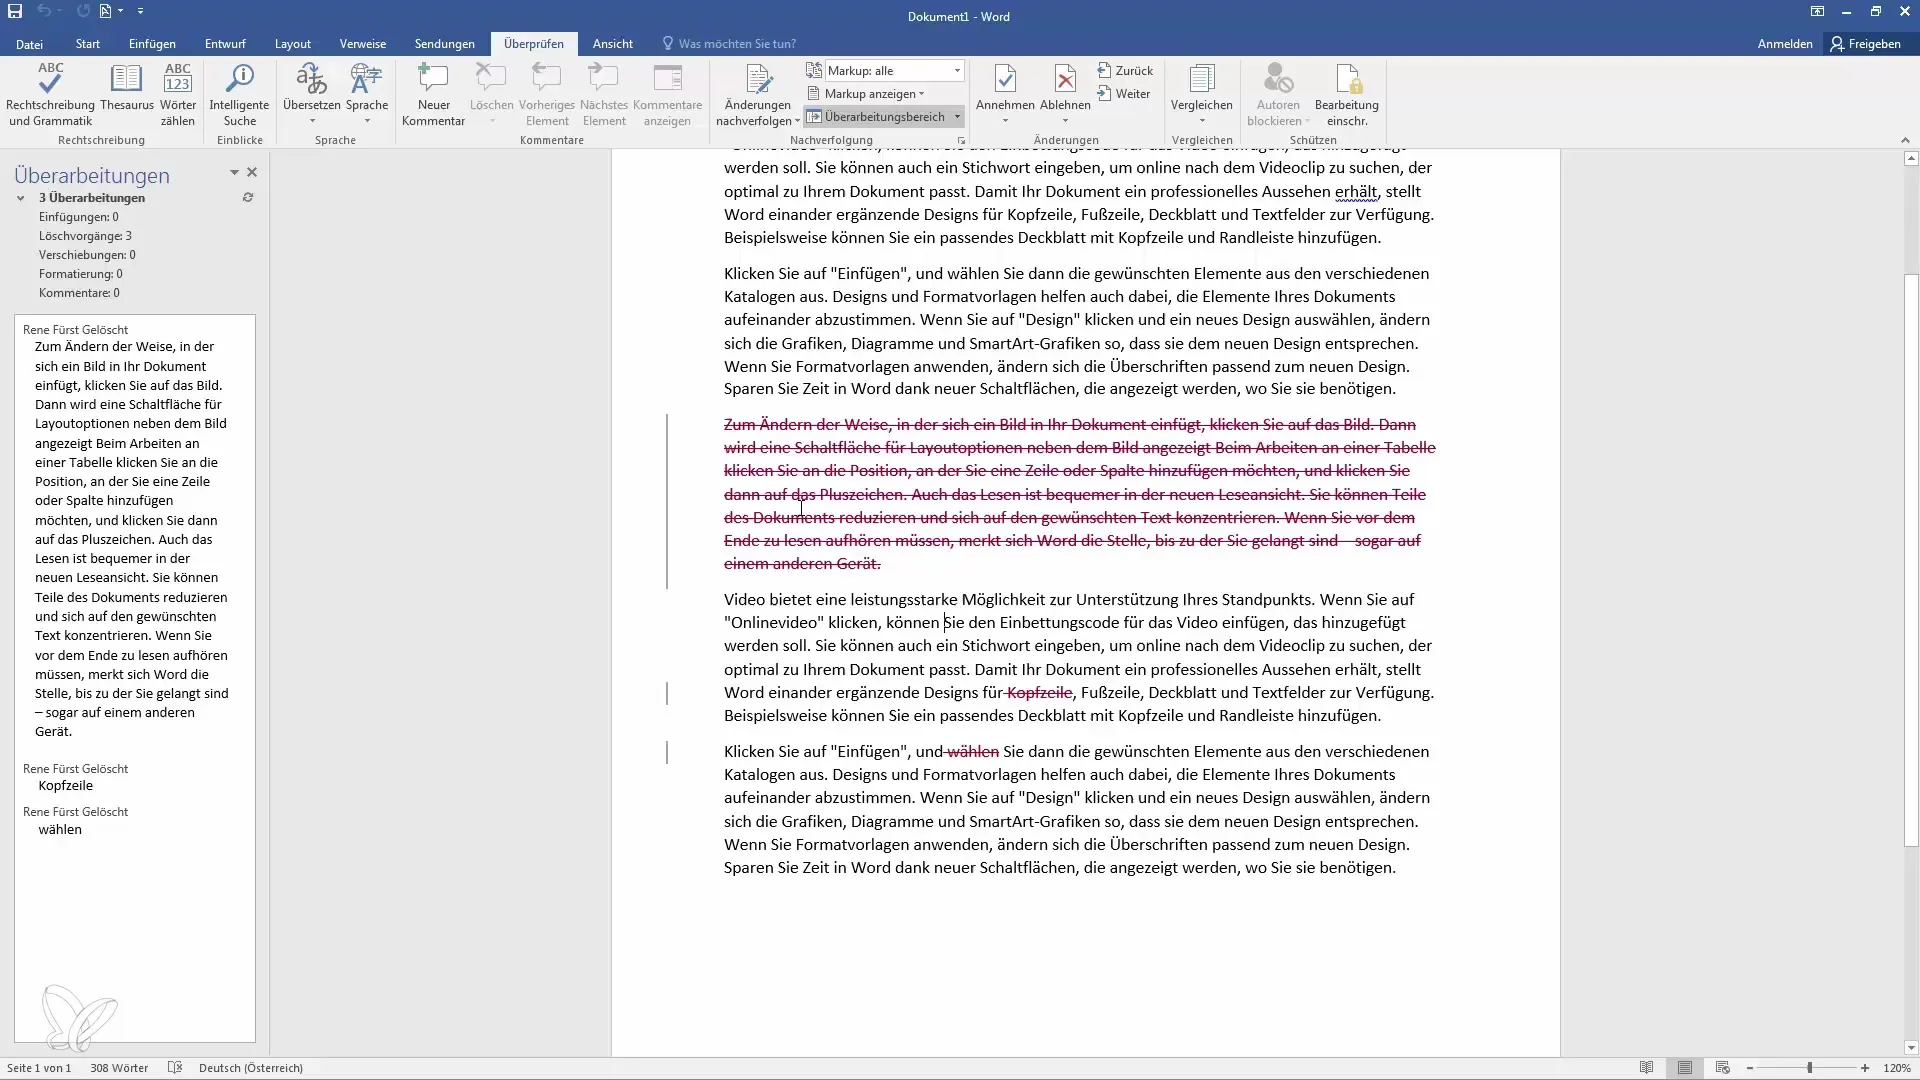
Task: Click zoom out minus button
Action: [1750, 1068]
